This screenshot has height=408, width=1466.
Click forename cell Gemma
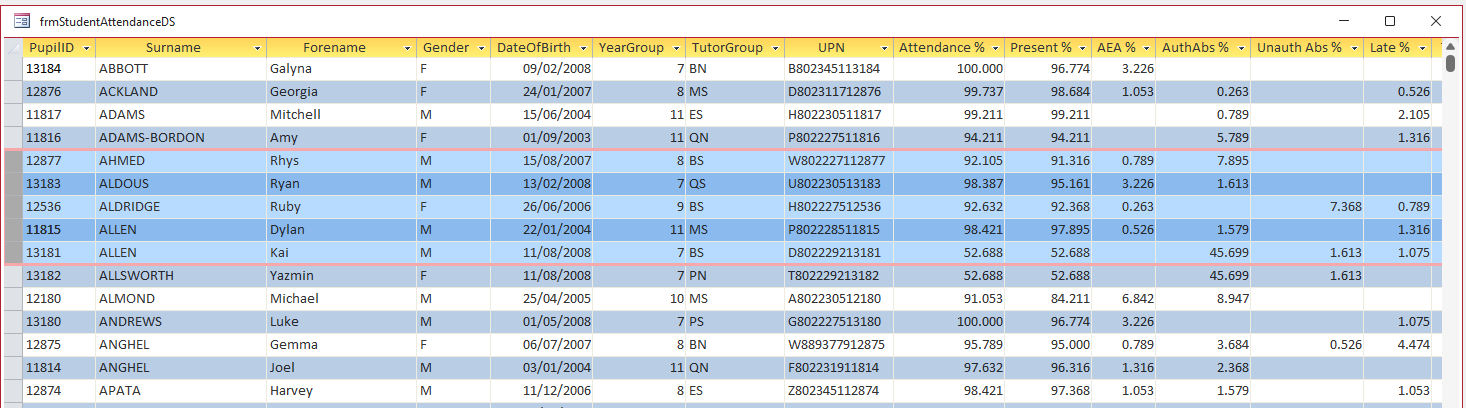pos(341,345)
